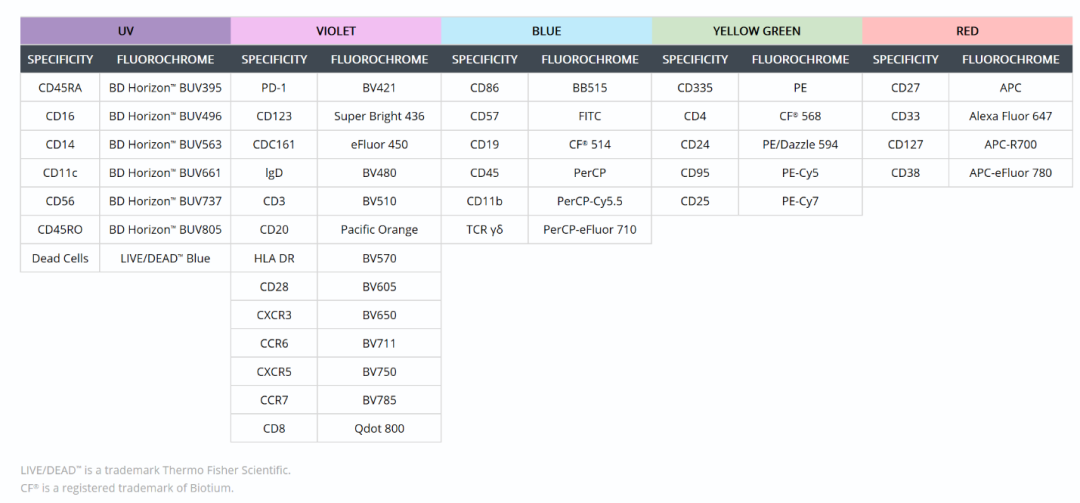
Task: Click the APC-eFluor 780 cell
Action: [1010, 173]
